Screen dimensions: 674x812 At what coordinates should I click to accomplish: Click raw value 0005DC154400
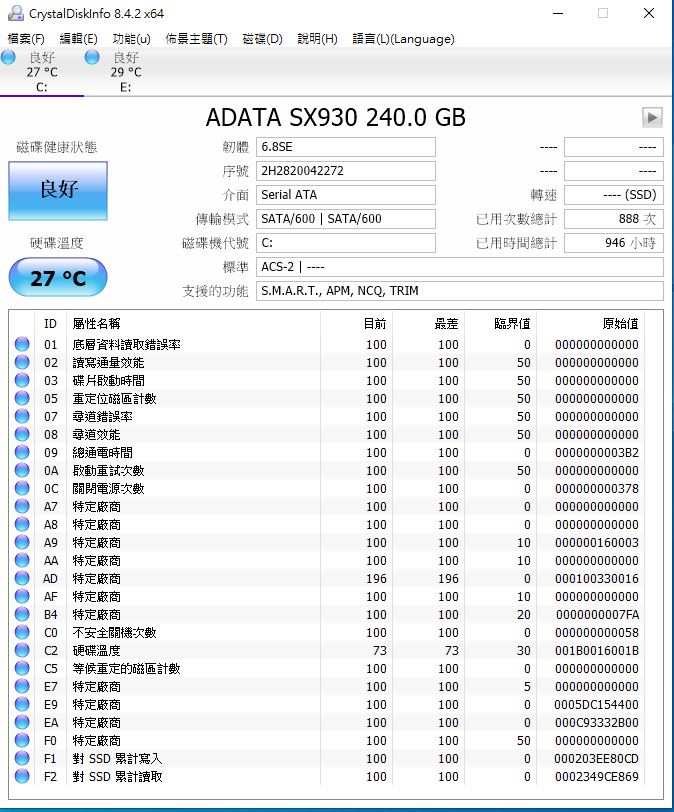[x=596, y=704]
